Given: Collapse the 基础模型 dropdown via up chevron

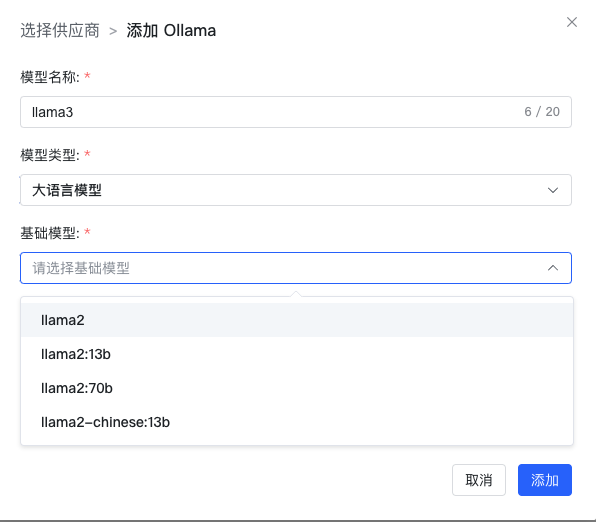Looking at the screenshot, I should tap(553, 268).
